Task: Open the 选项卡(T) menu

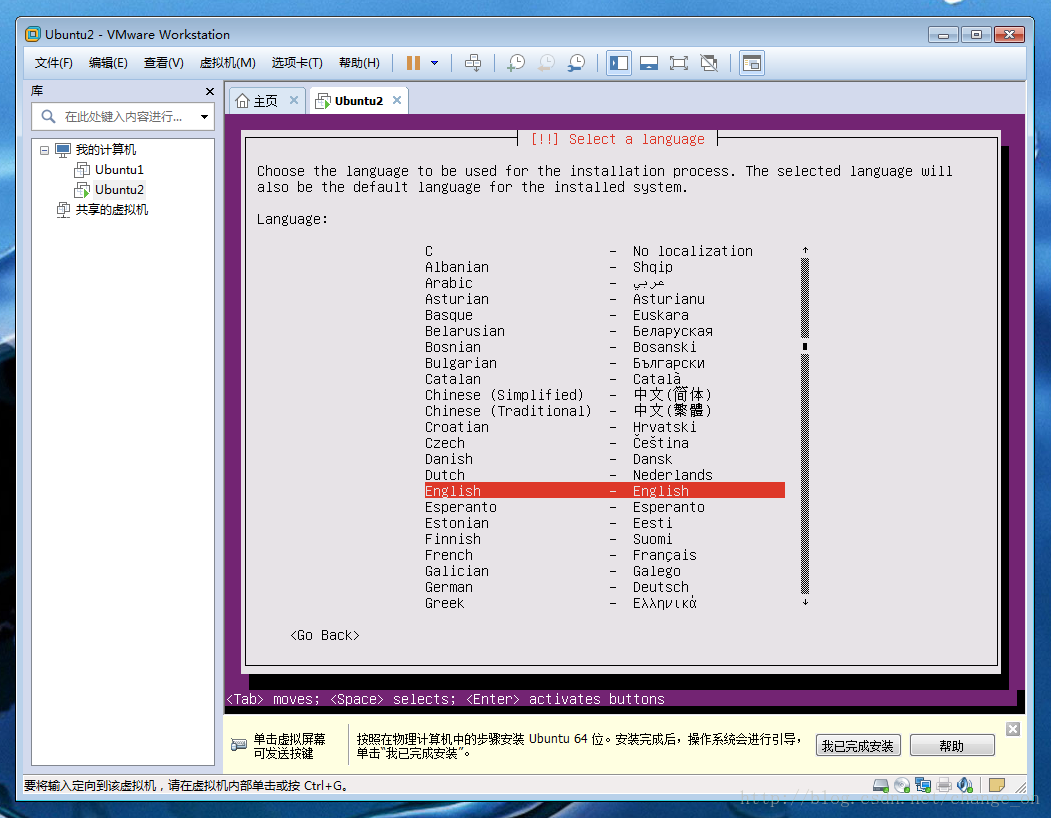Action: coord(297,63)
